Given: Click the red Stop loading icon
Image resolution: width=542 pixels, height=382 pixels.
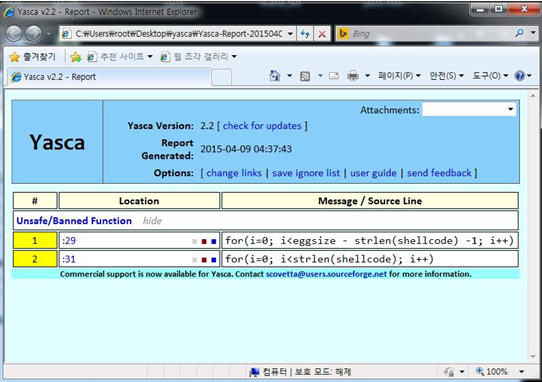Looking at the screenshot, I should [322, 34].
